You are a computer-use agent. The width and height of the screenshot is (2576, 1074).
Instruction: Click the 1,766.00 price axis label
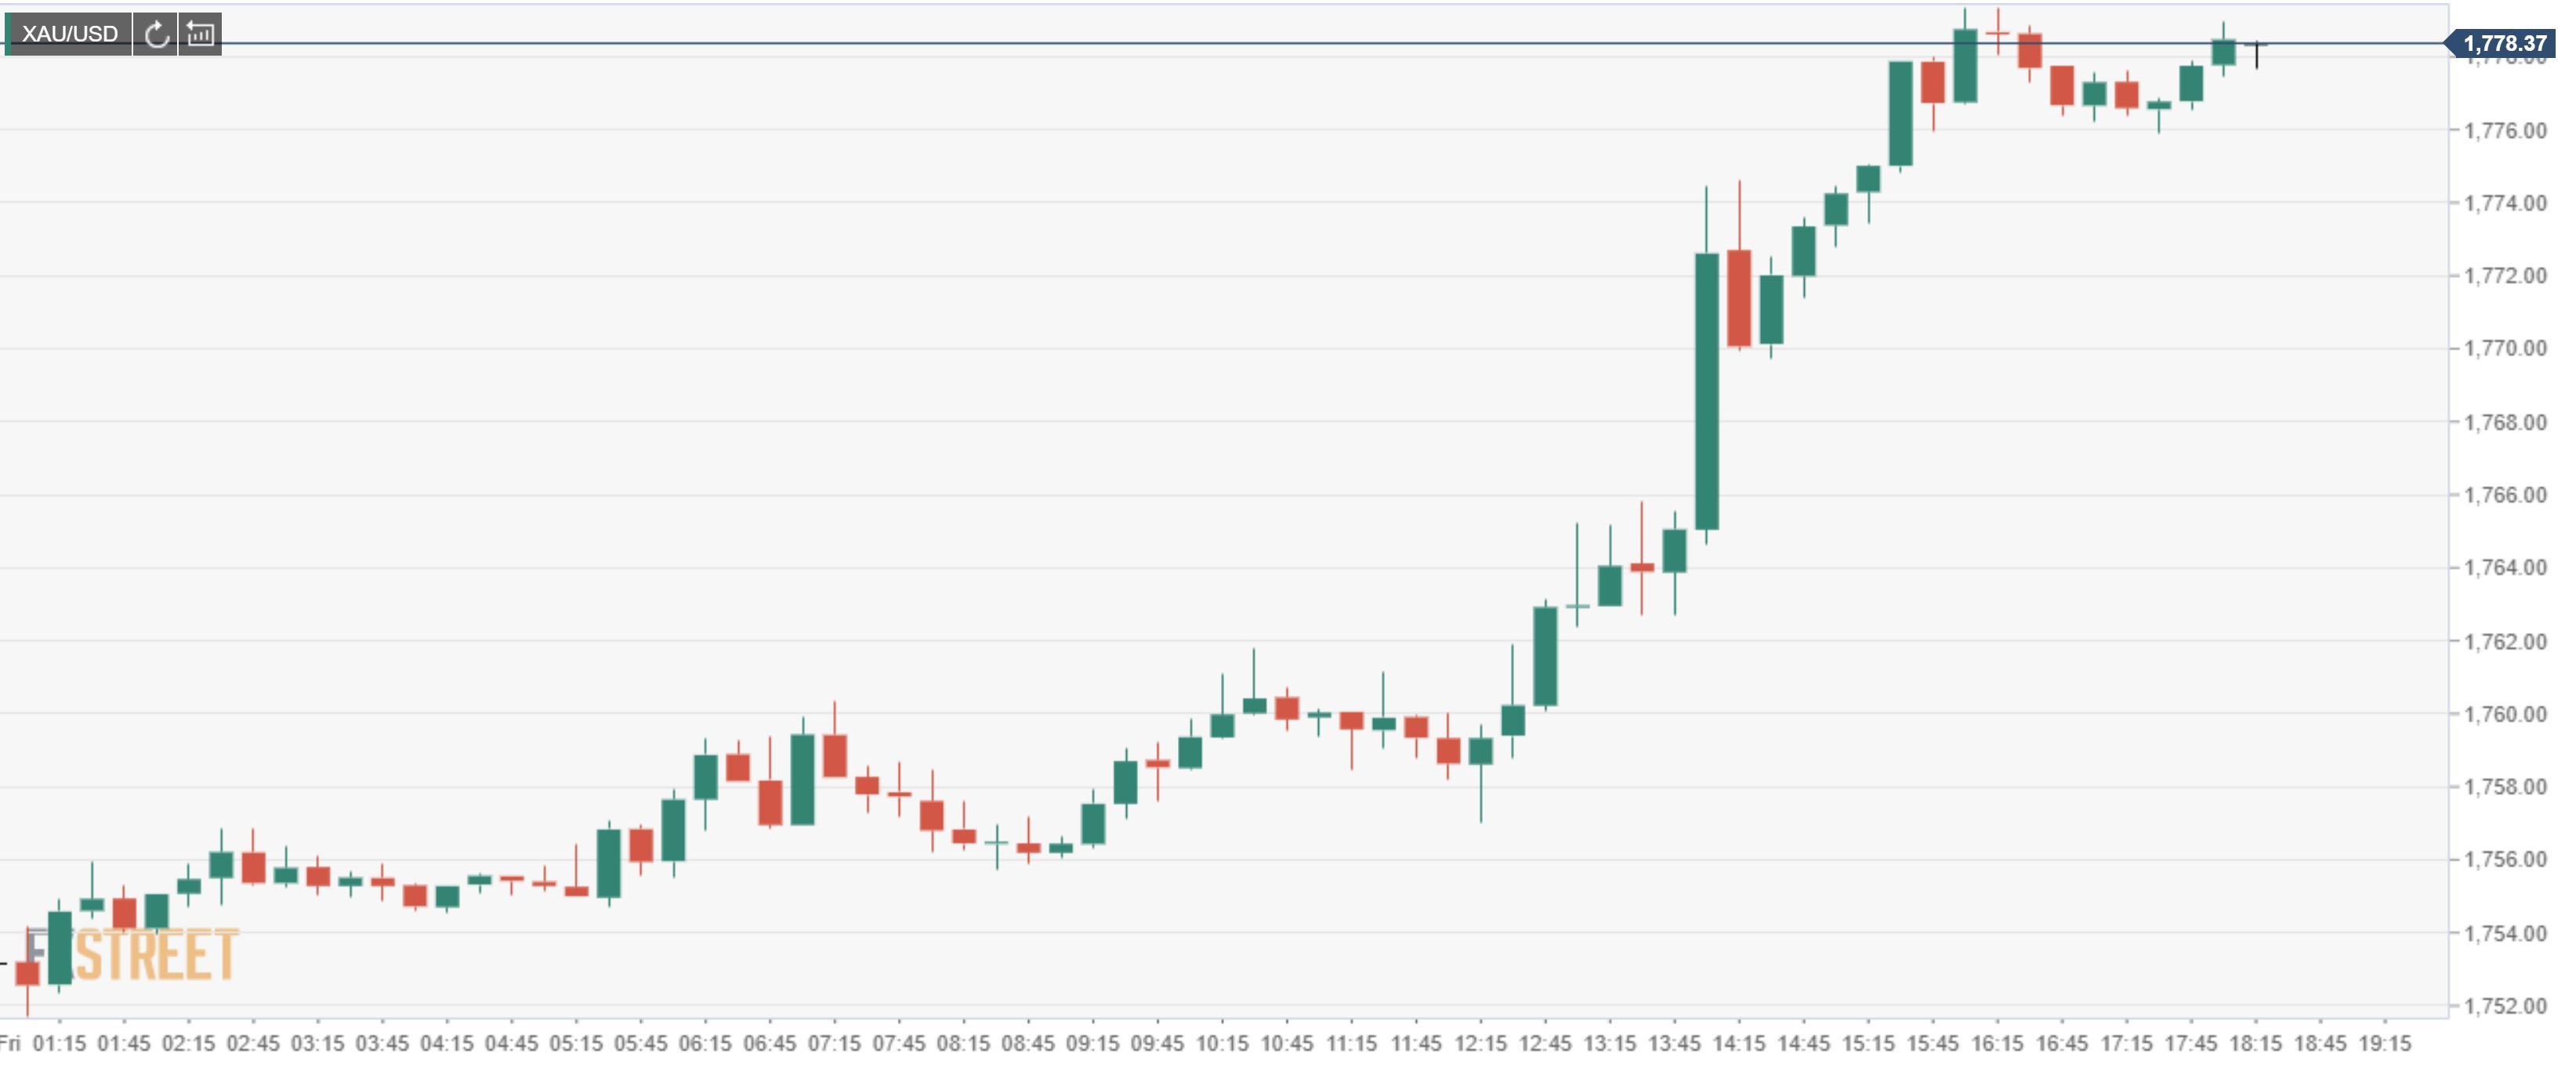click(2505, 495)
